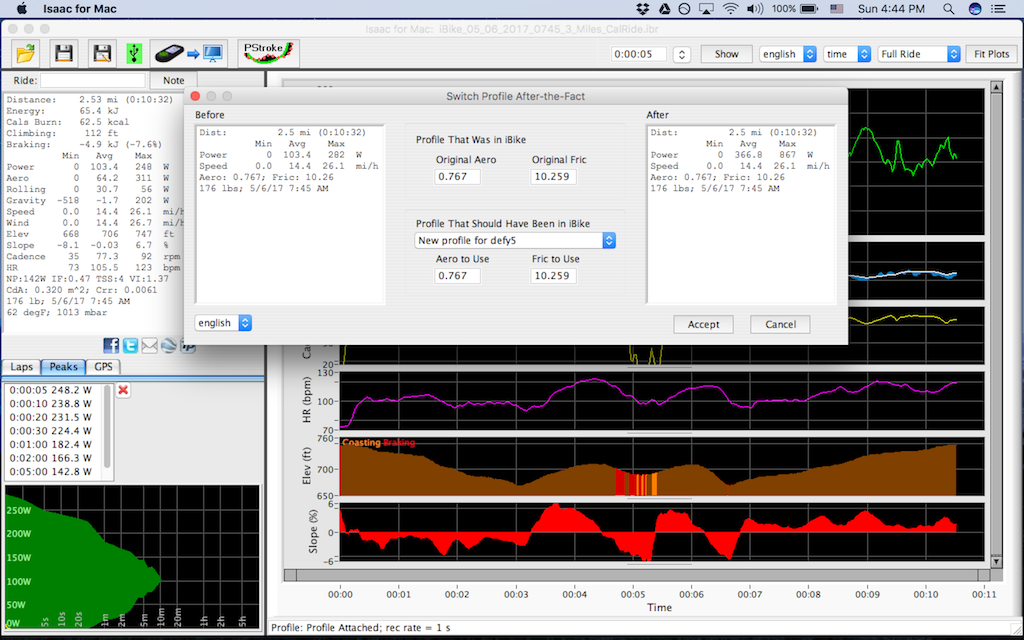Click the Aero to Use input field

point(458,275)
